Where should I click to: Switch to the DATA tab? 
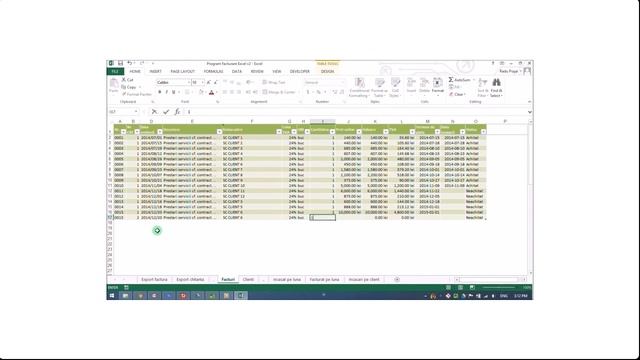point(237,71)
